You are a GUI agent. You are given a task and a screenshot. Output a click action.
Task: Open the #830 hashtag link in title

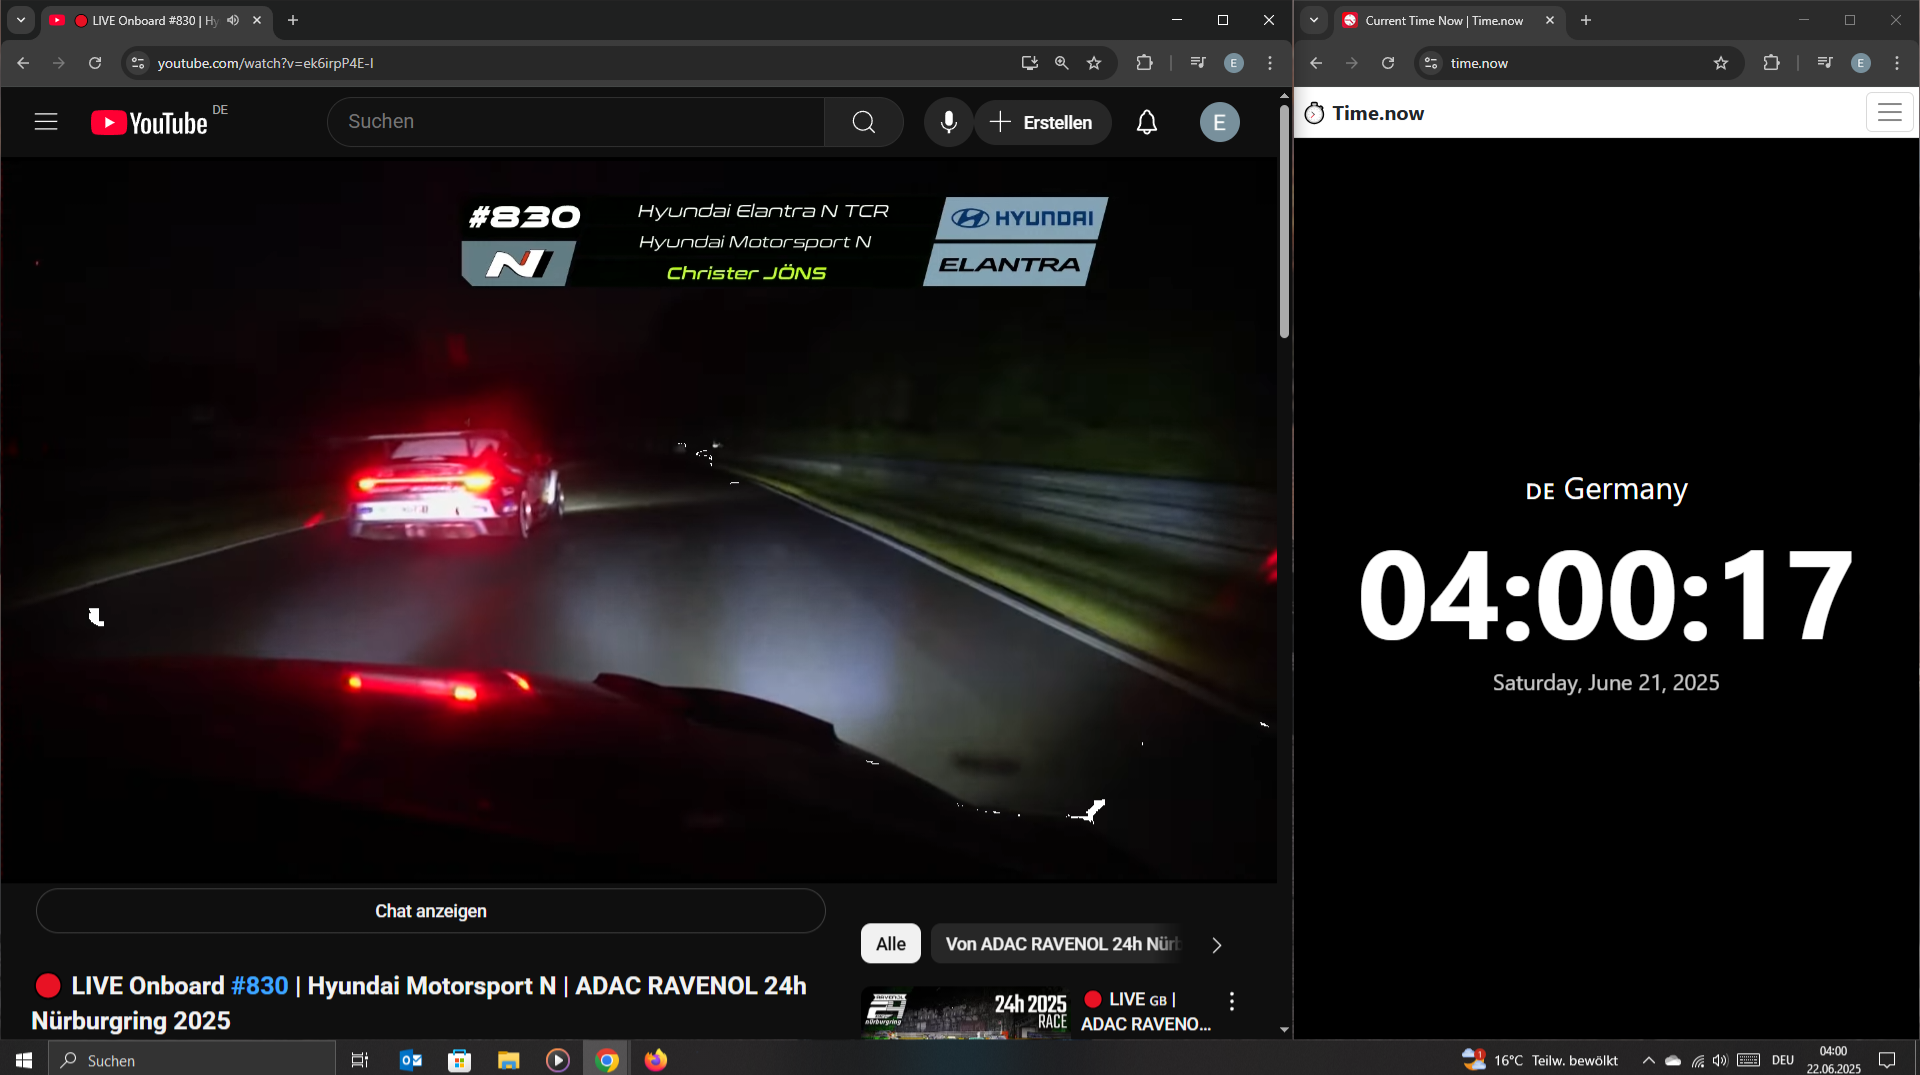[260, 986]
